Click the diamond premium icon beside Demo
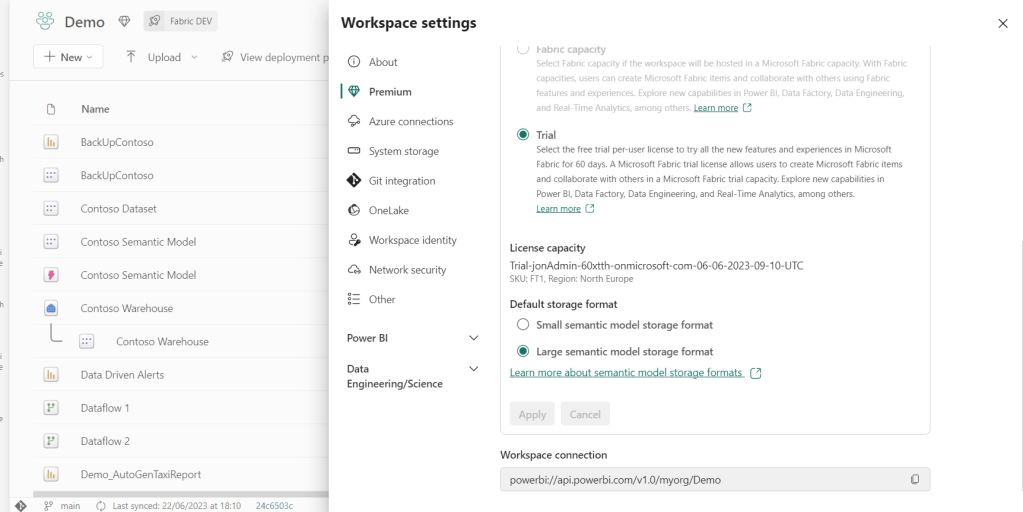 pos(124,21)
